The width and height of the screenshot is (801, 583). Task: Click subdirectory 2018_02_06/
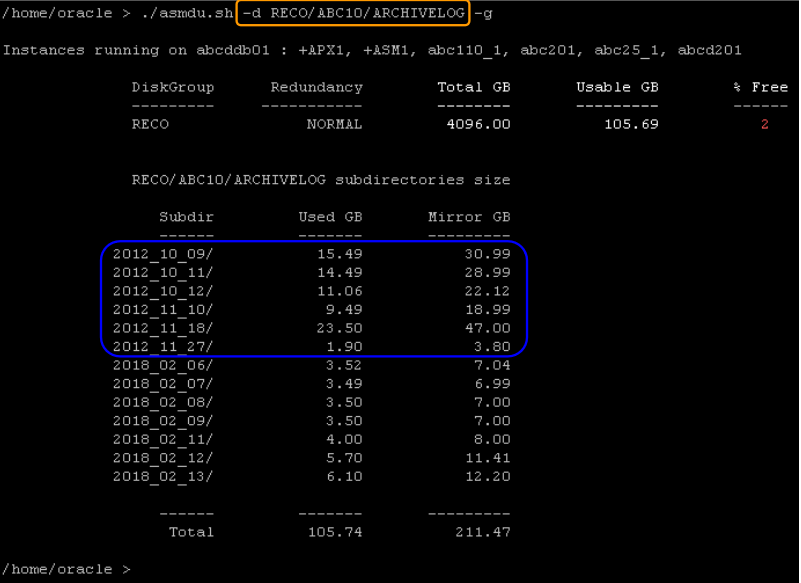tap(162, 365)
